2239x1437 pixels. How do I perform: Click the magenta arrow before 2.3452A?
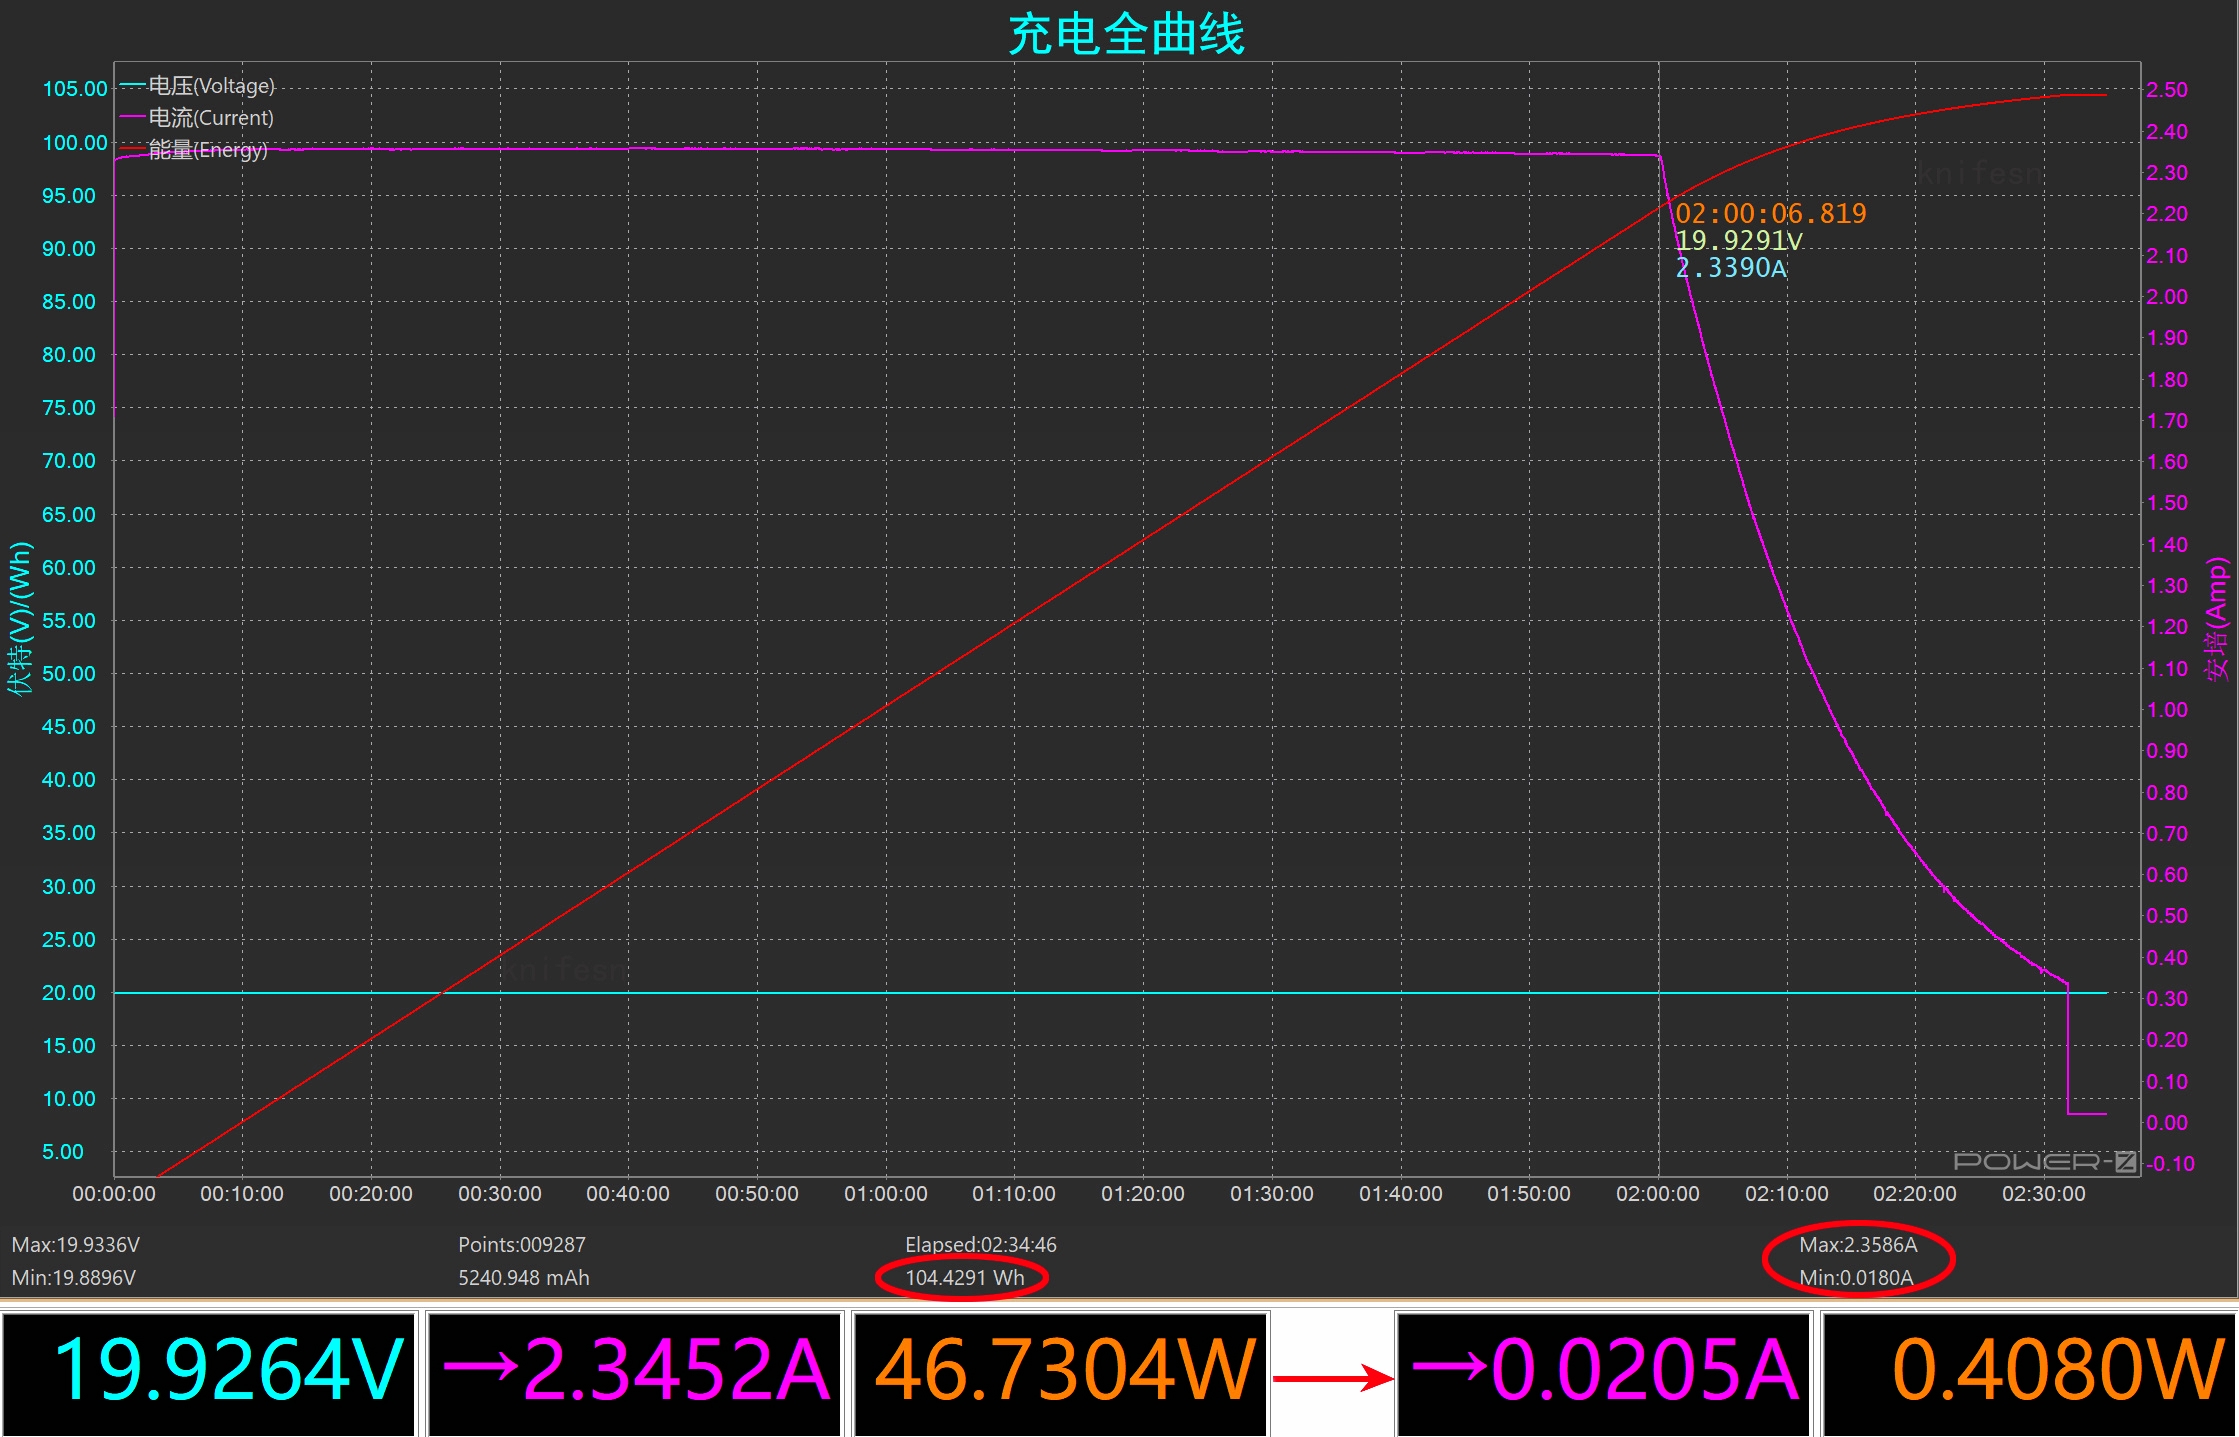click(480, 1366)
